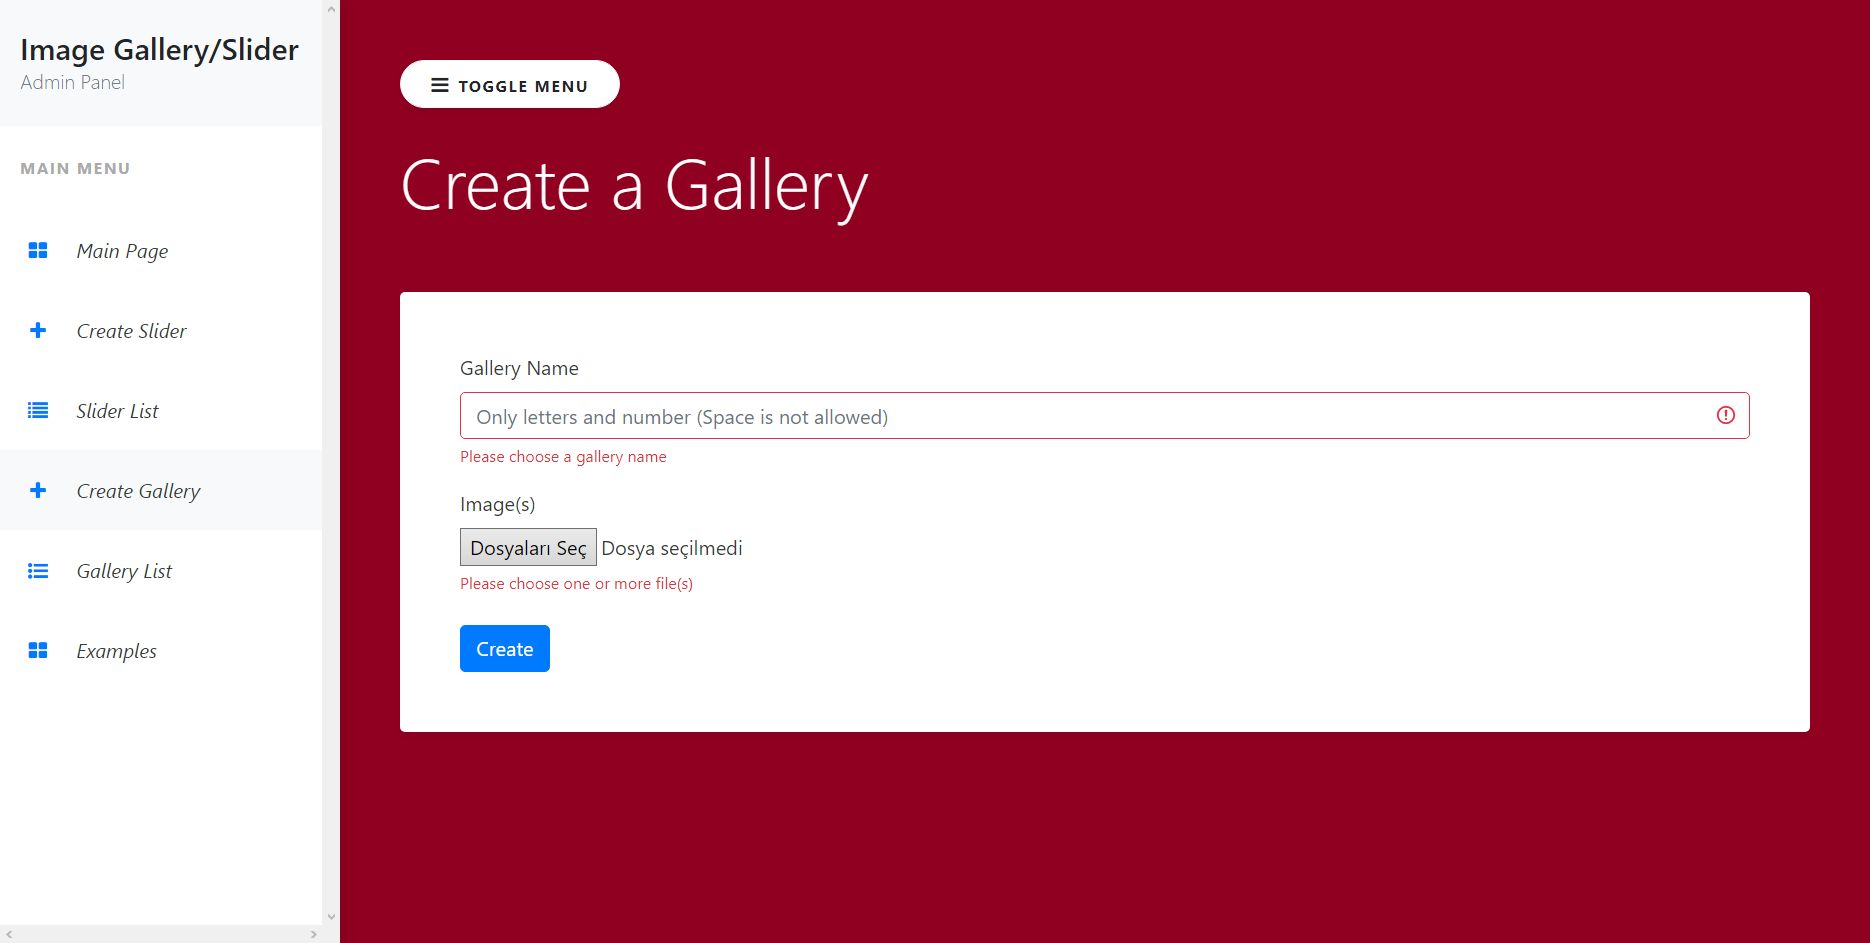Click the red error icon in Gallery Name field

tap(1726, 415)
